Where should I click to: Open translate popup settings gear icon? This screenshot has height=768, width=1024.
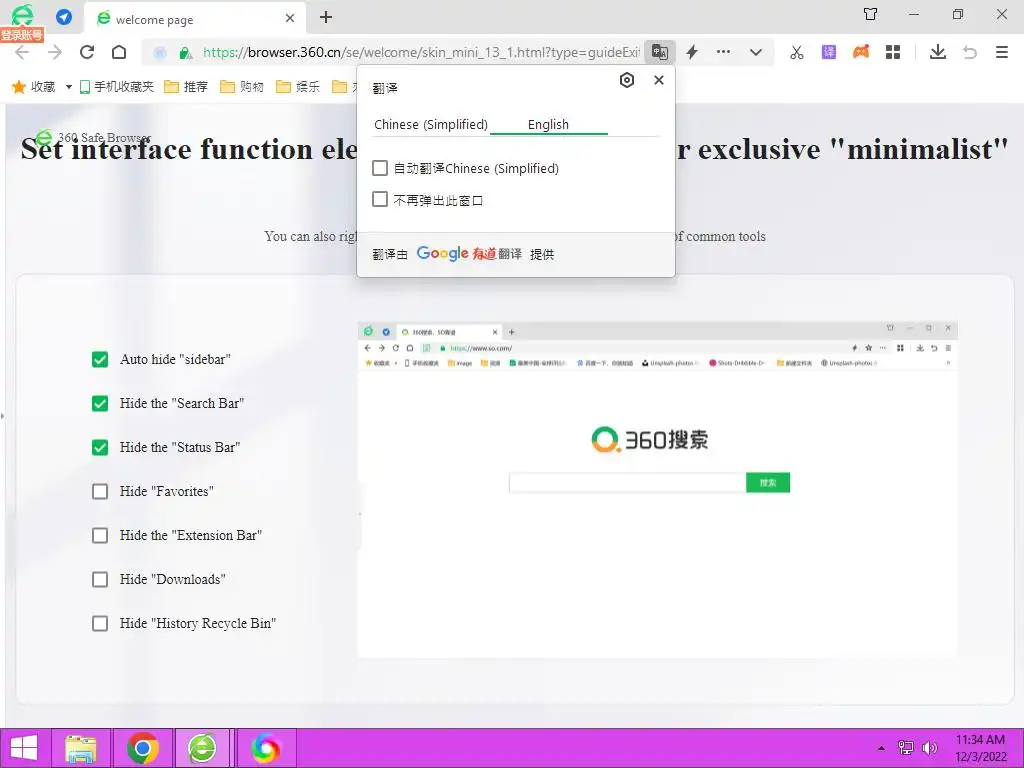627,80
